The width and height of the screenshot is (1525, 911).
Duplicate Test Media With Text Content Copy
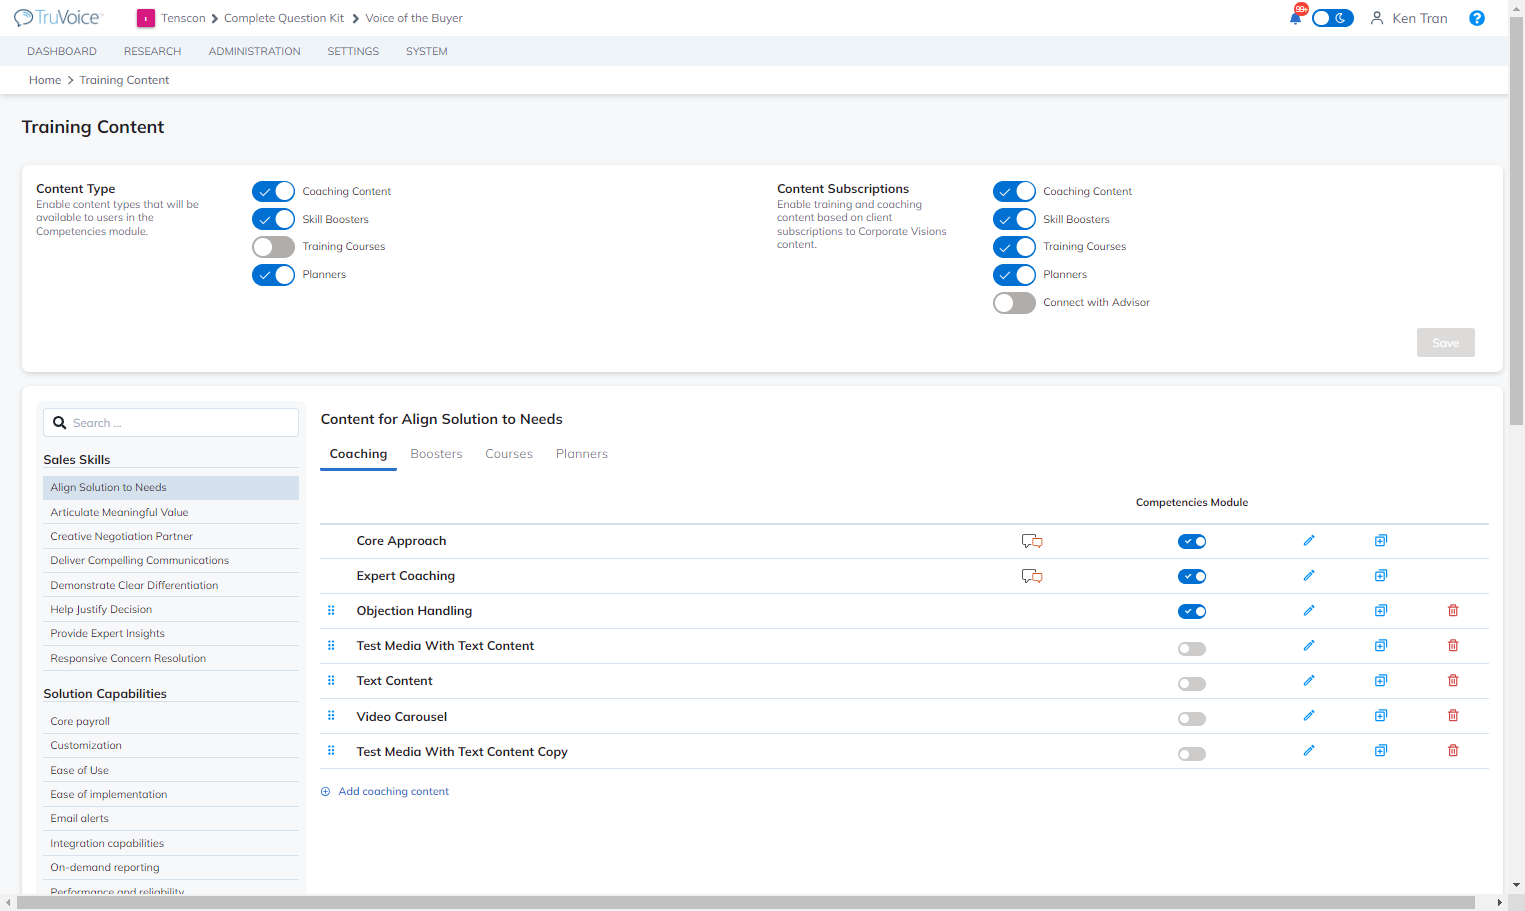[x=1381, y=751]
